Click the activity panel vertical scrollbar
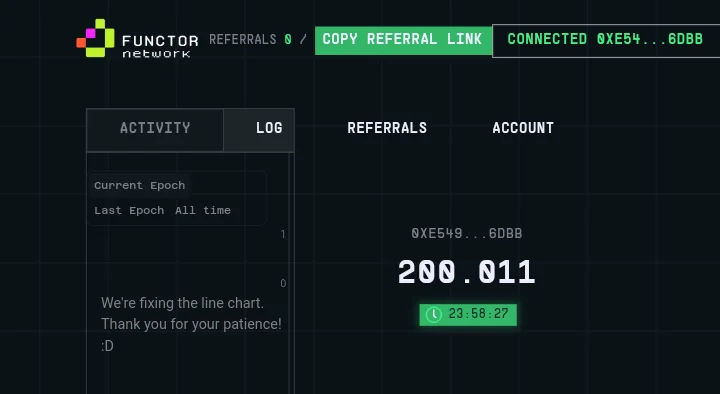 pyautogui.click(x=291, y=273)
